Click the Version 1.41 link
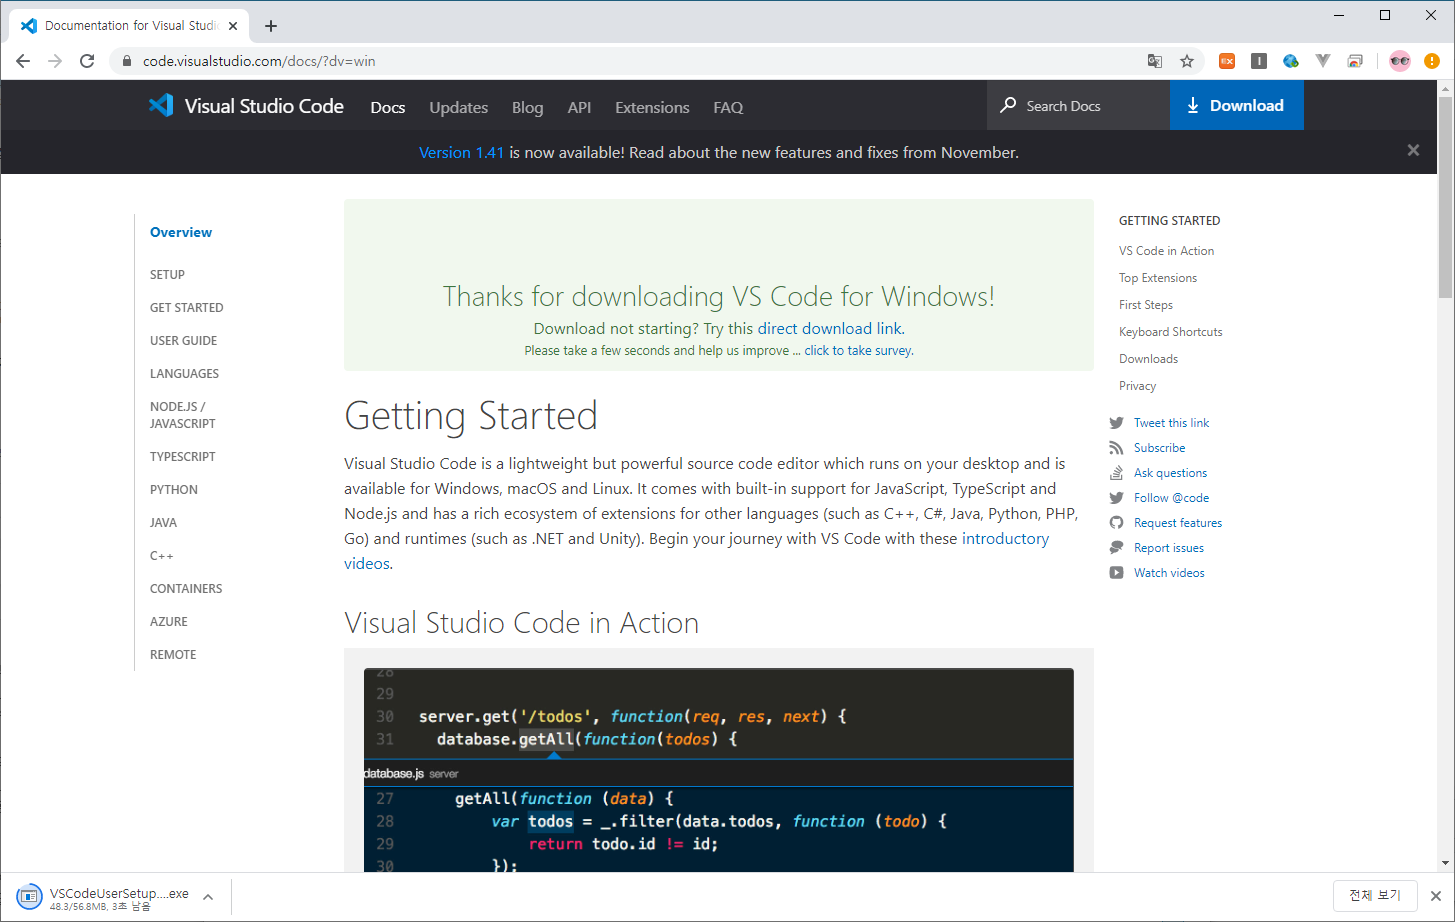Viewport: 1455px width, 922px height. click(461, 152)
